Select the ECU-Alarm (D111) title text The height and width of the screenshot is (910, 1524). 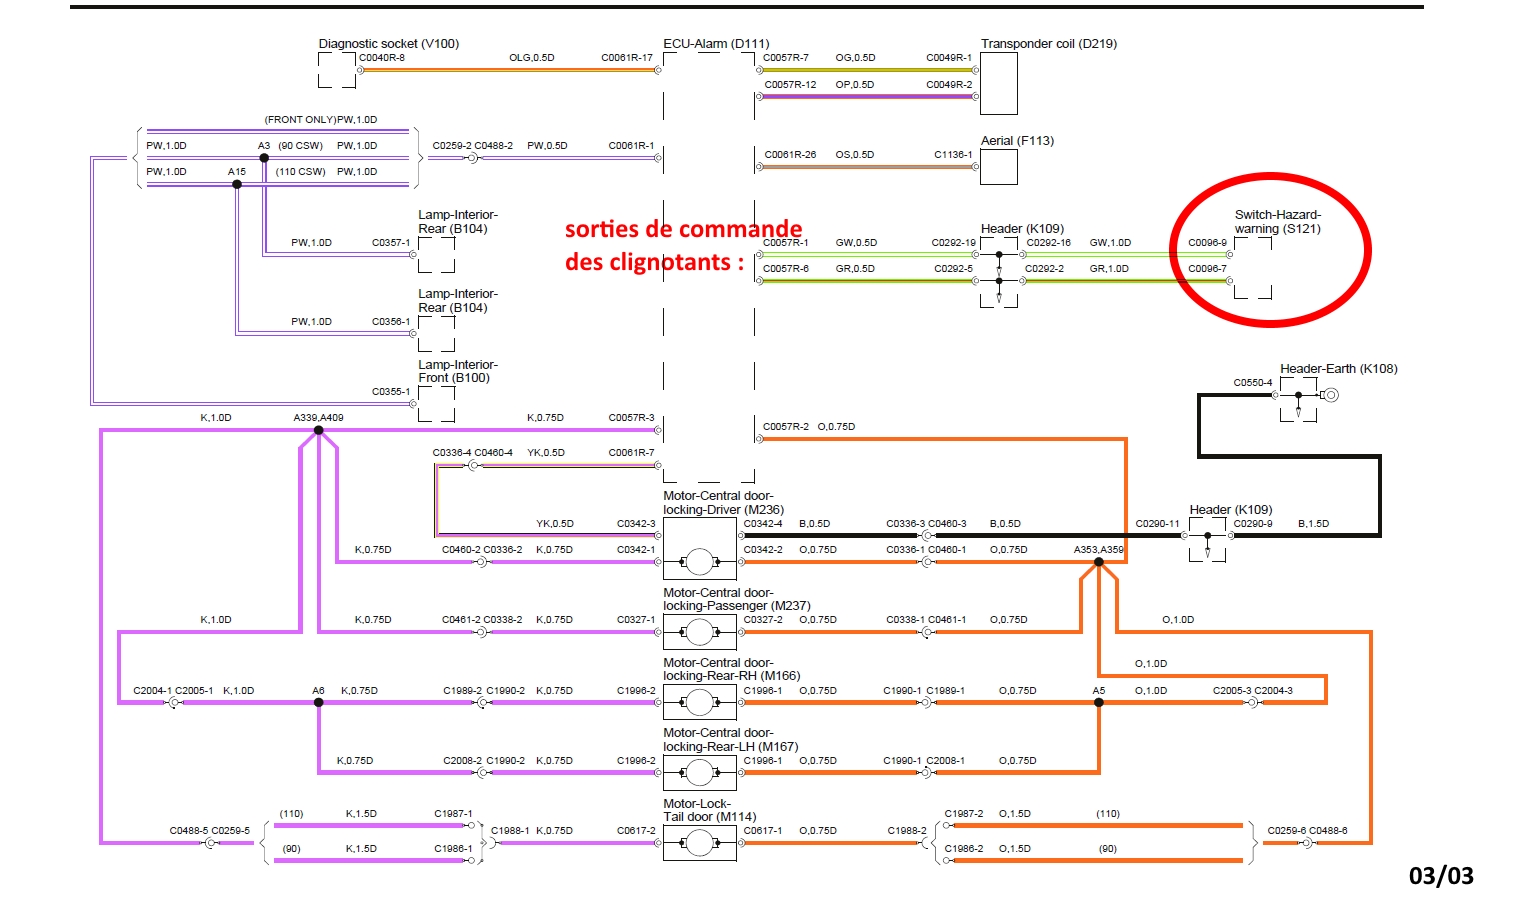pyautogui.click(x=716, y=44)
